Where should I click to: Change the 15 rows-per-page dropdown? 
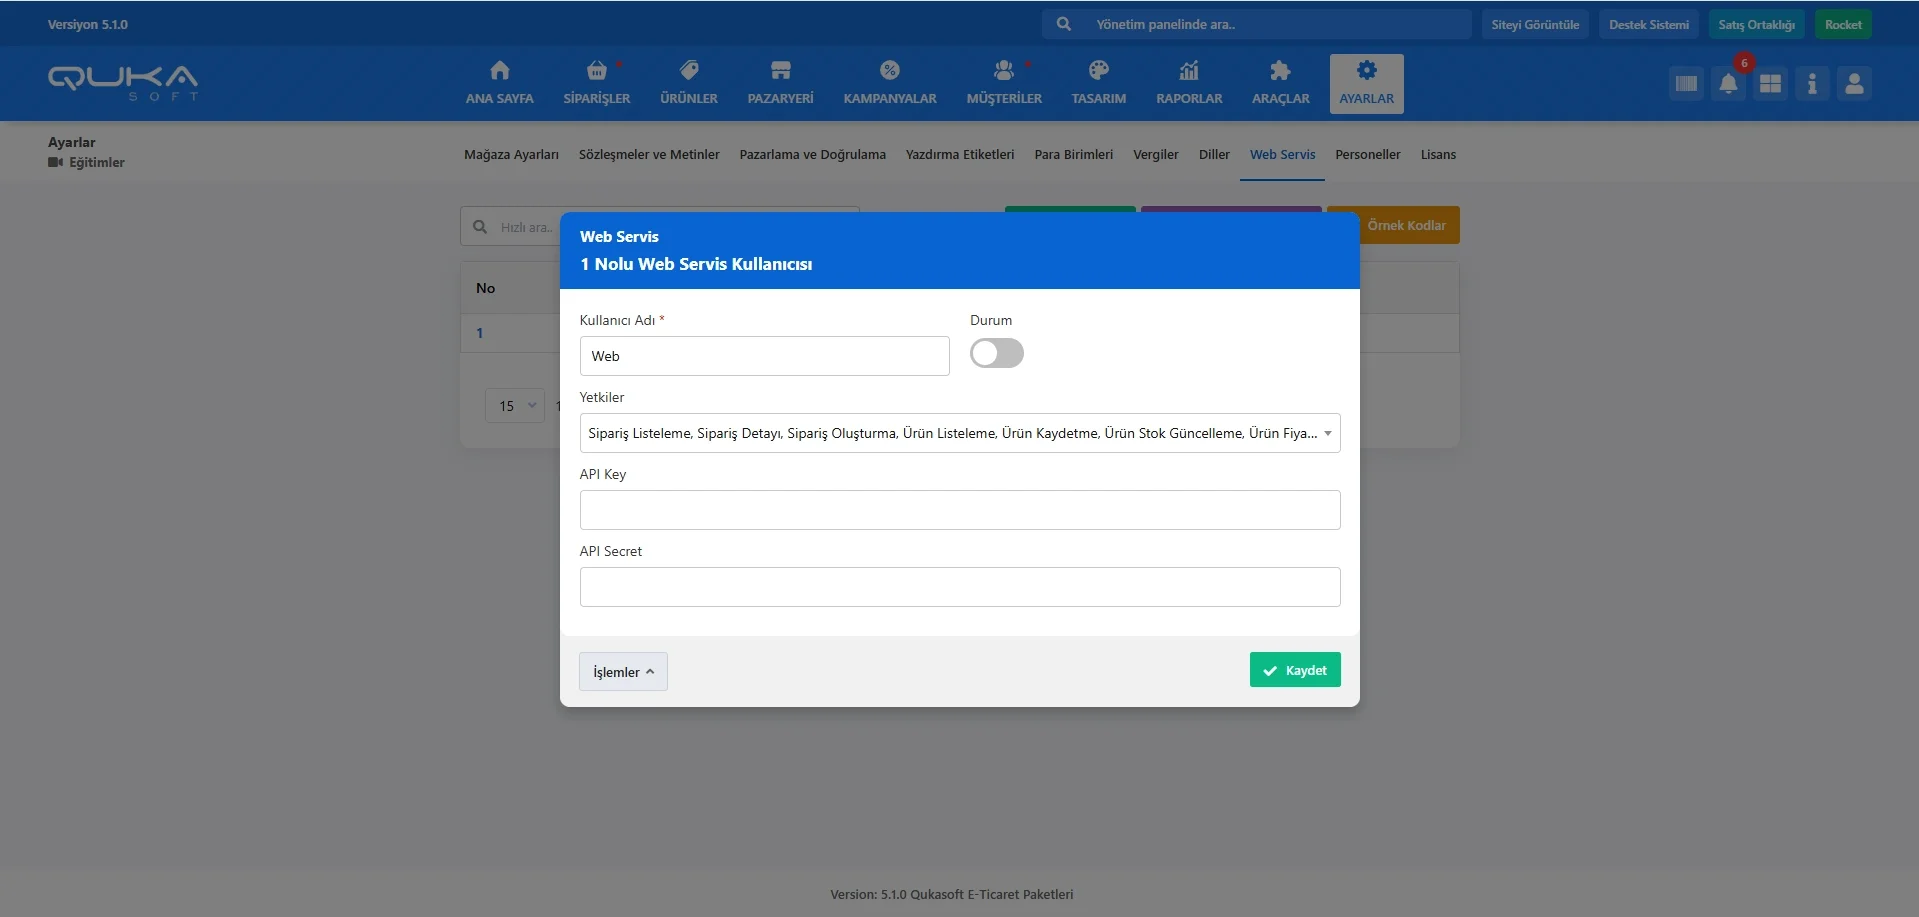[515, 406]
